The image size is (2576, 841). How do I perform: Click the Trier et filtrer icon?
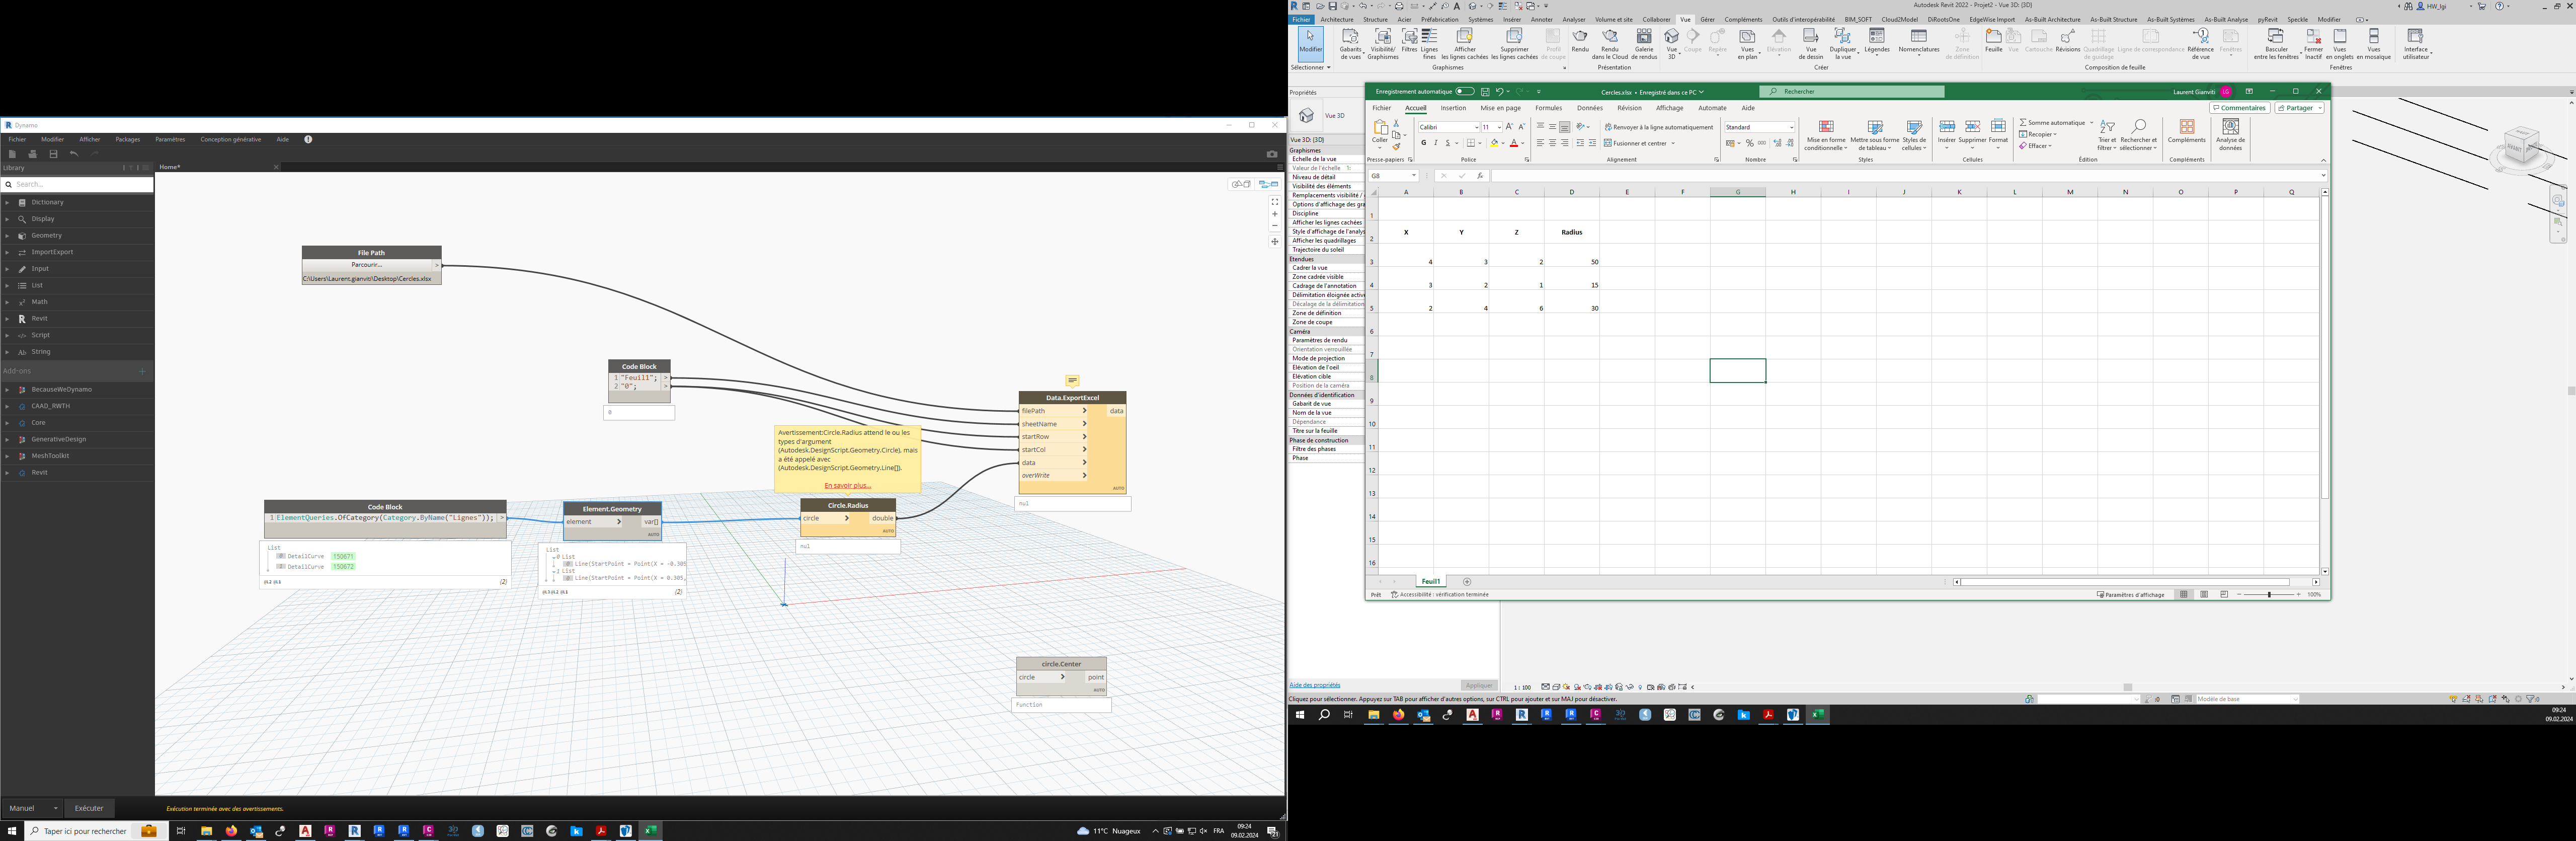click(x=2107, y=127)
